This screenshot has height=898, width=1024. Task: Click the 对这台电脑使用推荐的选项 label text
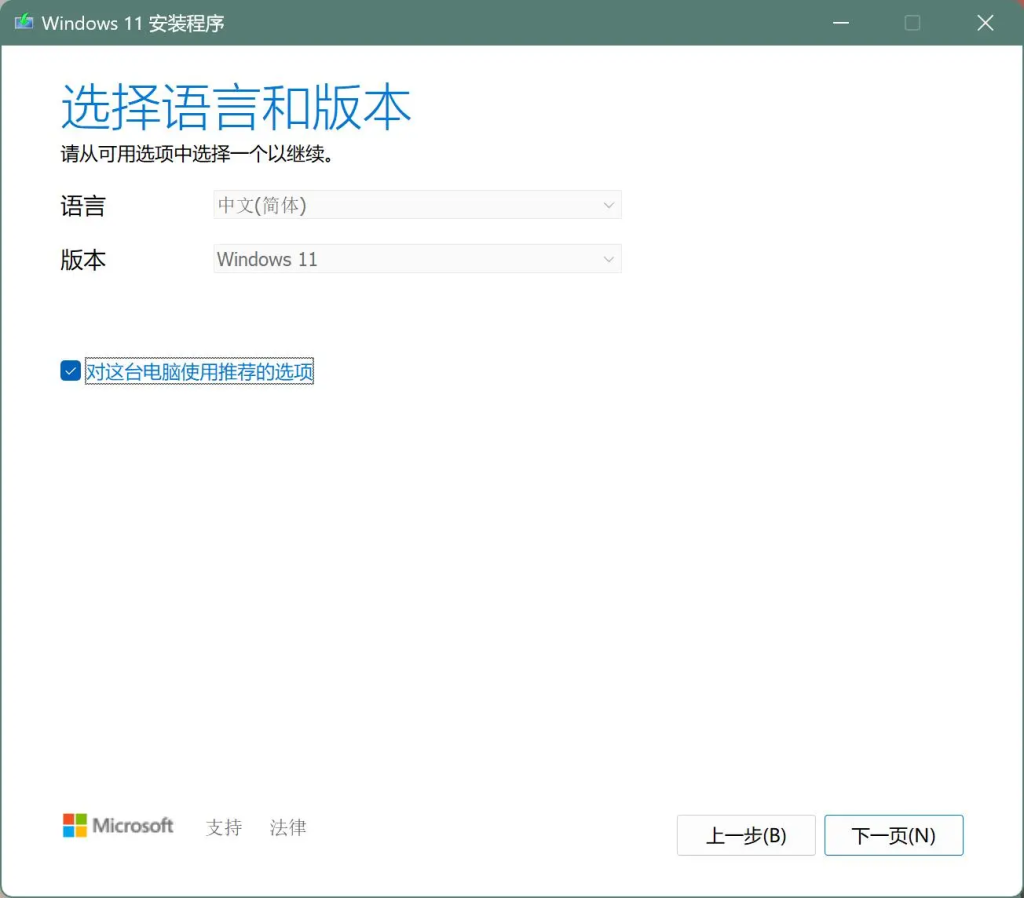coord(199,372)
